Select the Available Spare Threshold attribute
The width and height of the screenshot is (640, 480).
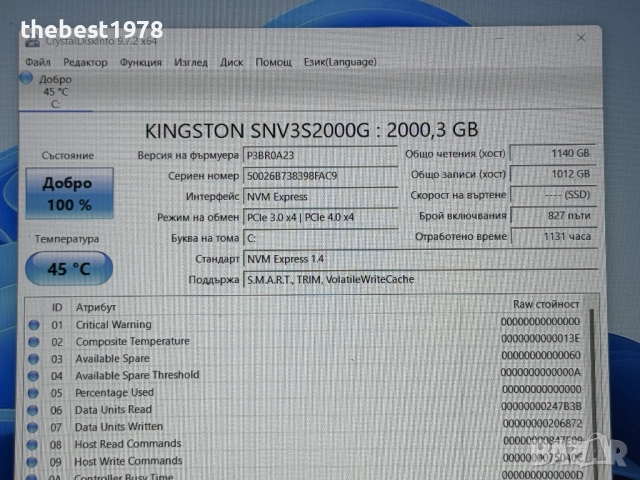click(306, 375)
